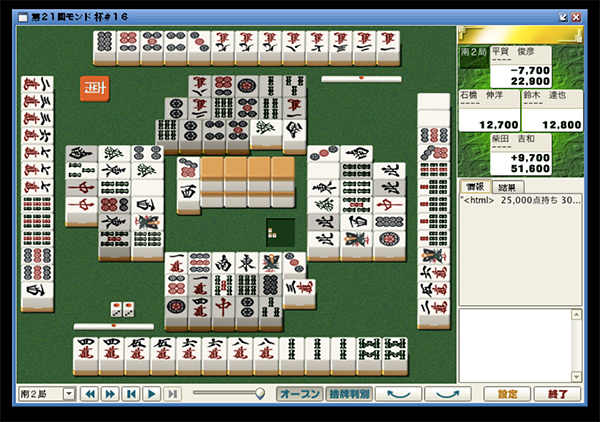Switch to the 結果 results tab
This screenshot has height=422, width=600.
click(x=507, y=187)
